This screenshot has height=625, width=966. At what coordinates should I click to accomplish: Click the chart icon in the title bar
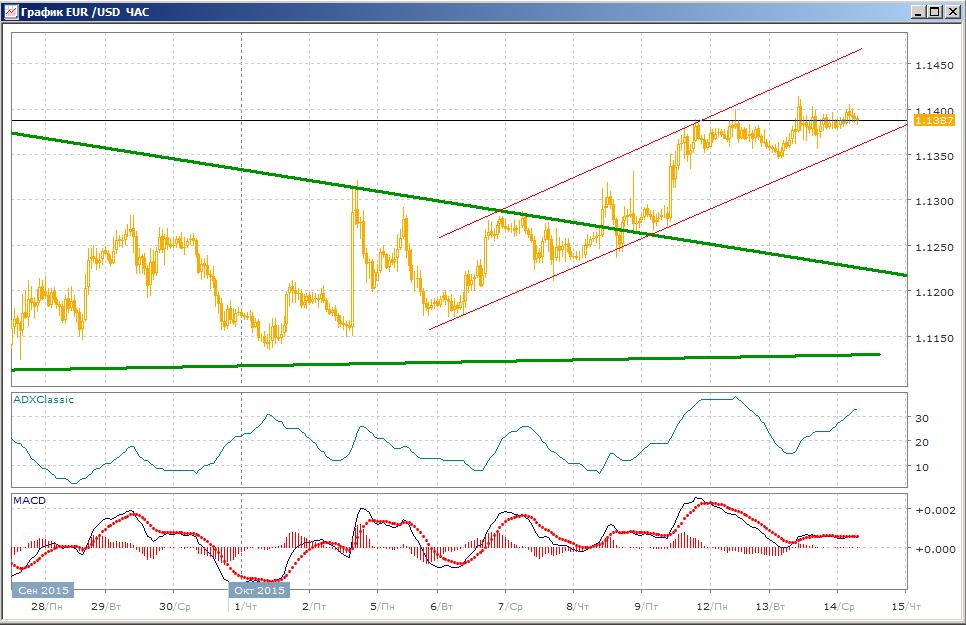10,12
